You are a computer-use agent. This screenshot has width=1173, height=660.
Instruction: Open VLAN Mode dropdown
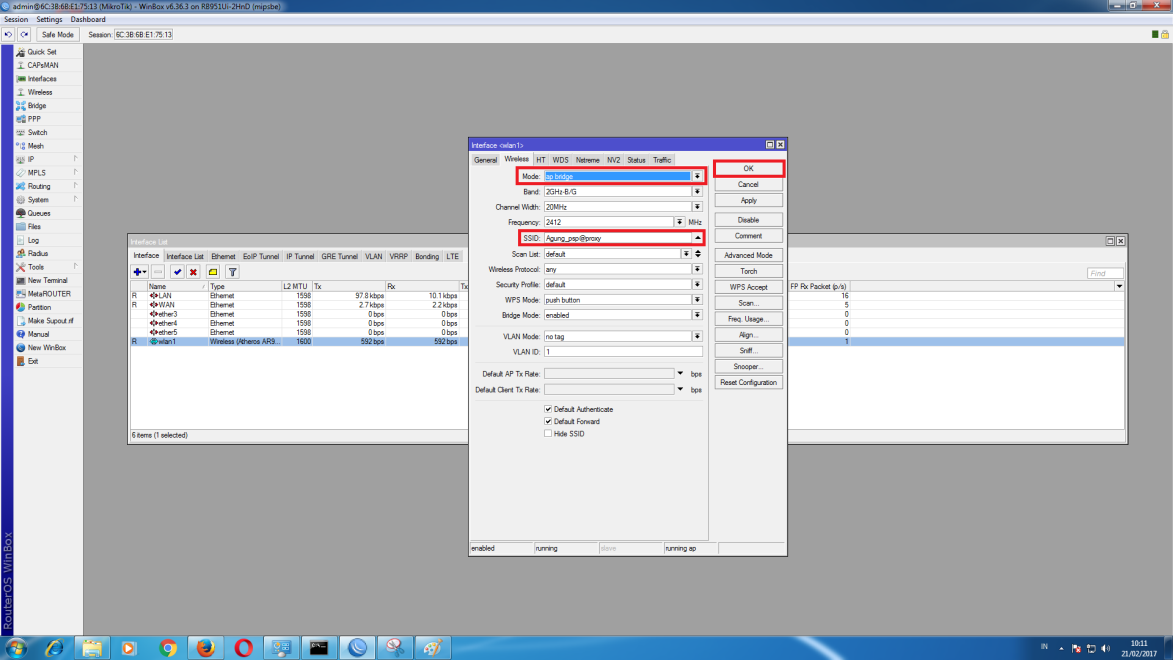697,337
